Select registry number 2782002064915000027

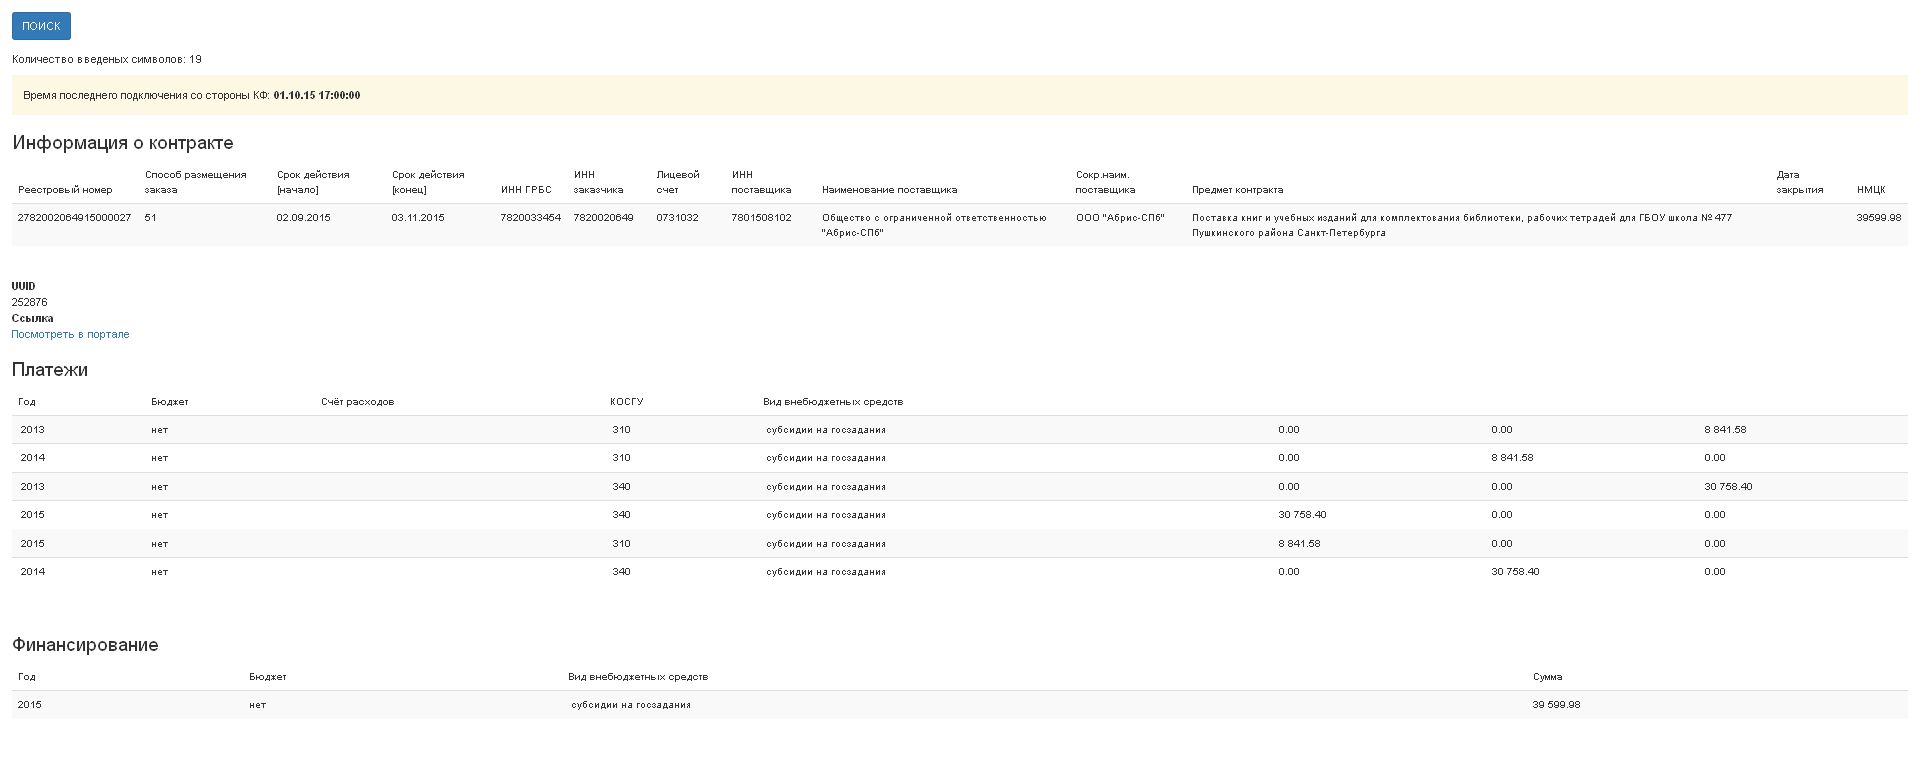[74, 217]
